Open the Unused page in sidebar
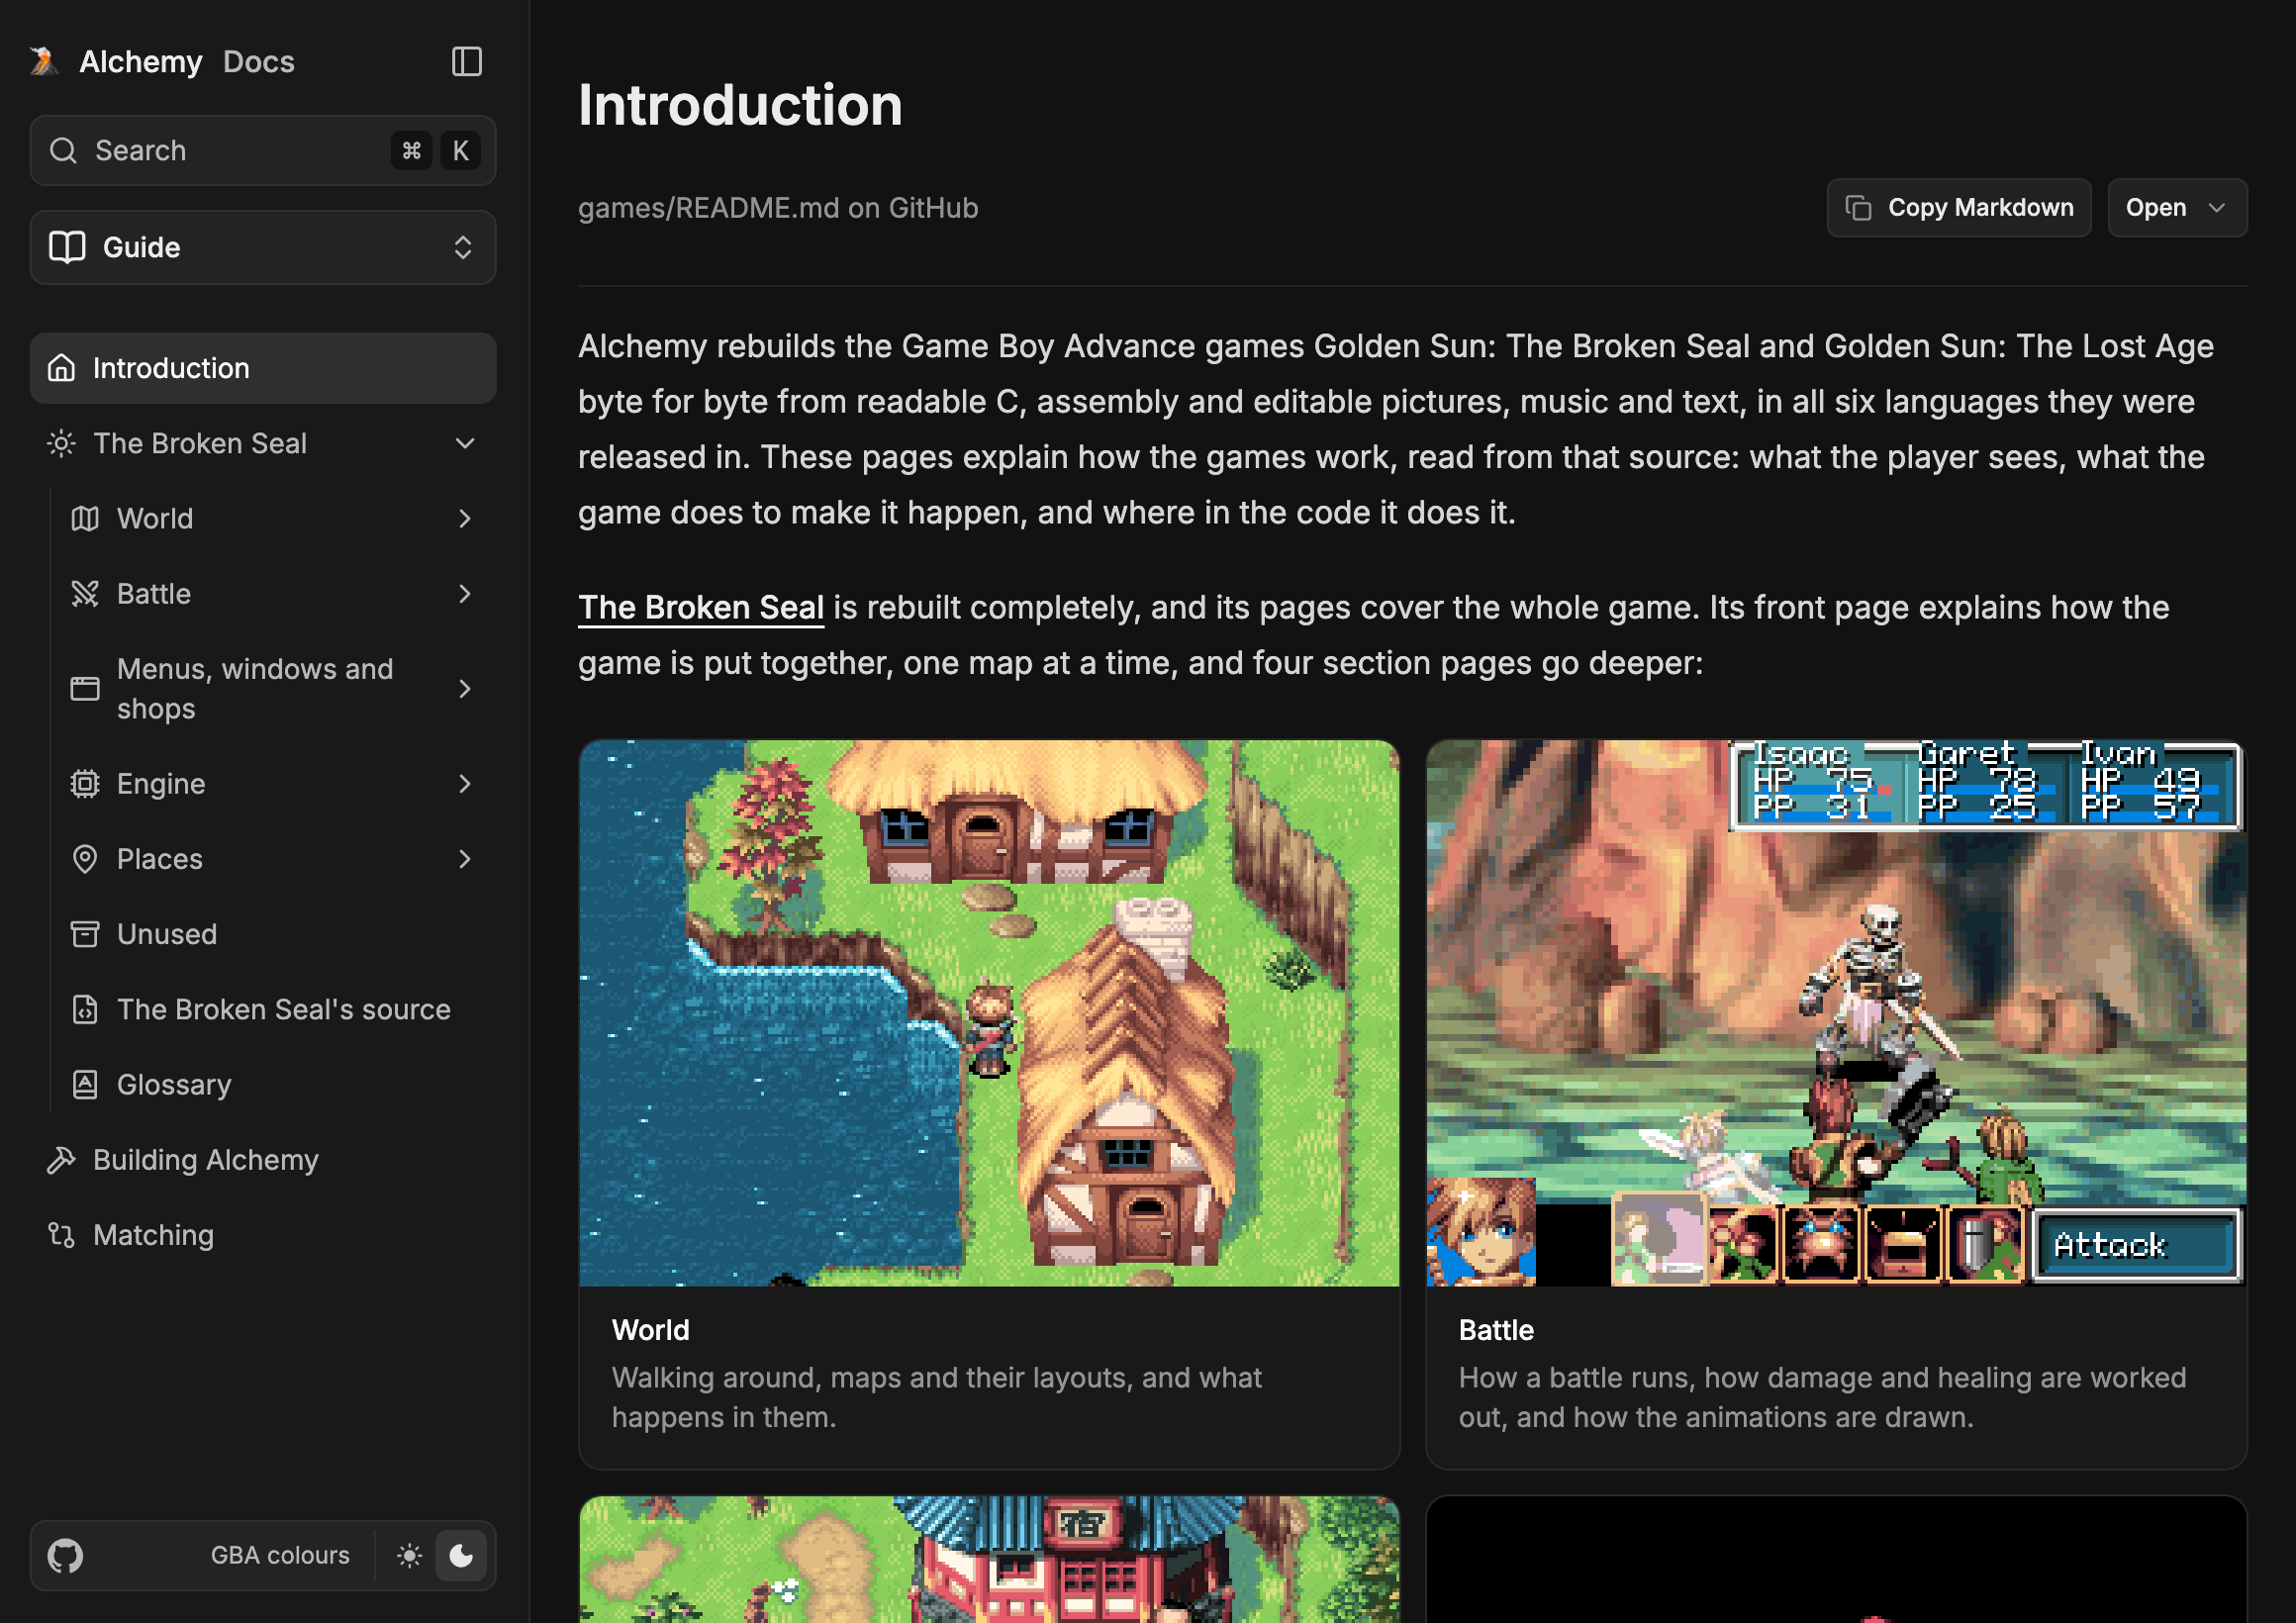 (x=275, y=934)
